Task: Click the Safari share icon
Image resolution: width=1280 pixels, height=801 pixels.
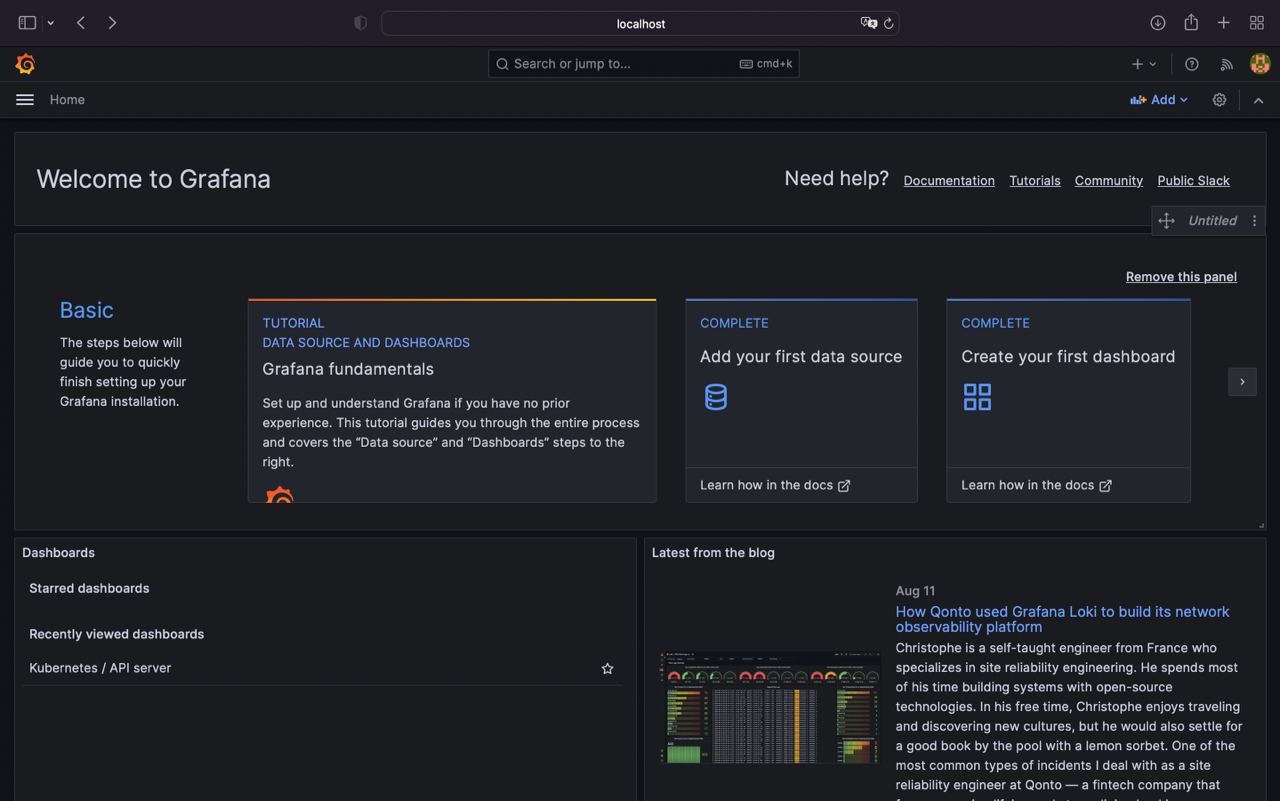Action: 1191,22
